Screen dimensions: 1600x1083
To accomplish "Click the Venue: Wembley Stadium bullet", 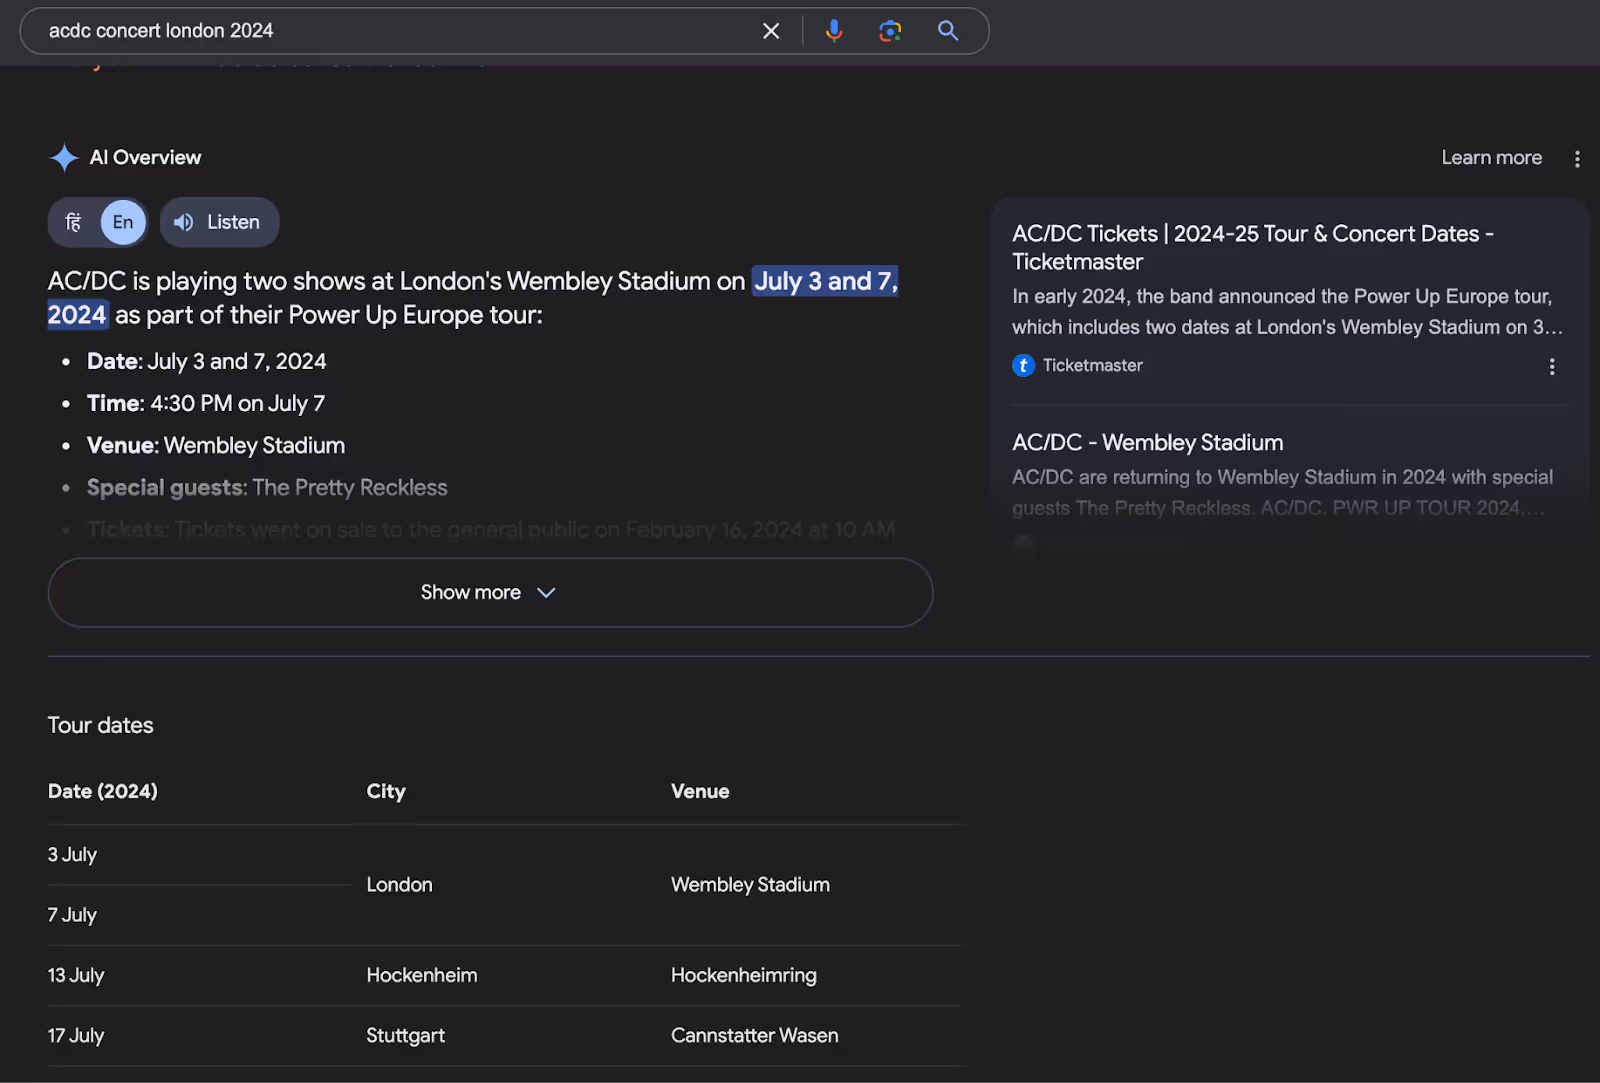I will (x=215, y=445).
